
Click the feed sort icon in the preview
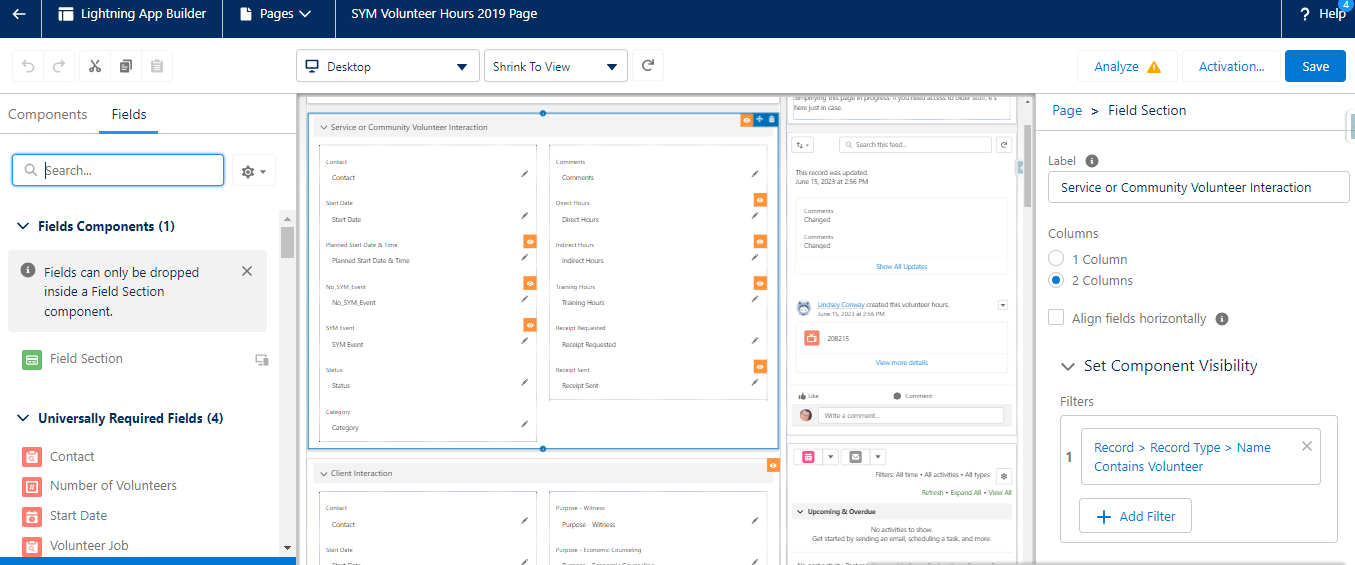pyautogui.click(x=802, y=145)
